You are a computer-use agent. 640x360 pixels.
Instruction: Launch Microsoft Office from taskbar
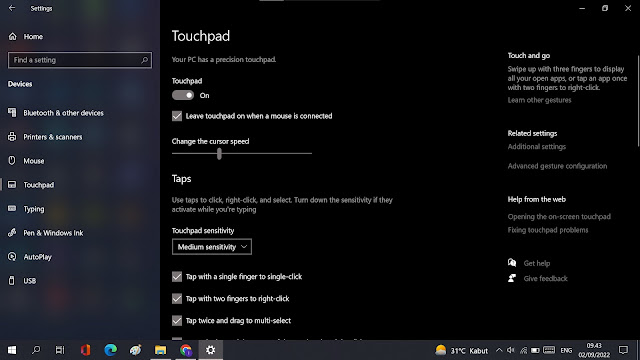coord(85,350)
